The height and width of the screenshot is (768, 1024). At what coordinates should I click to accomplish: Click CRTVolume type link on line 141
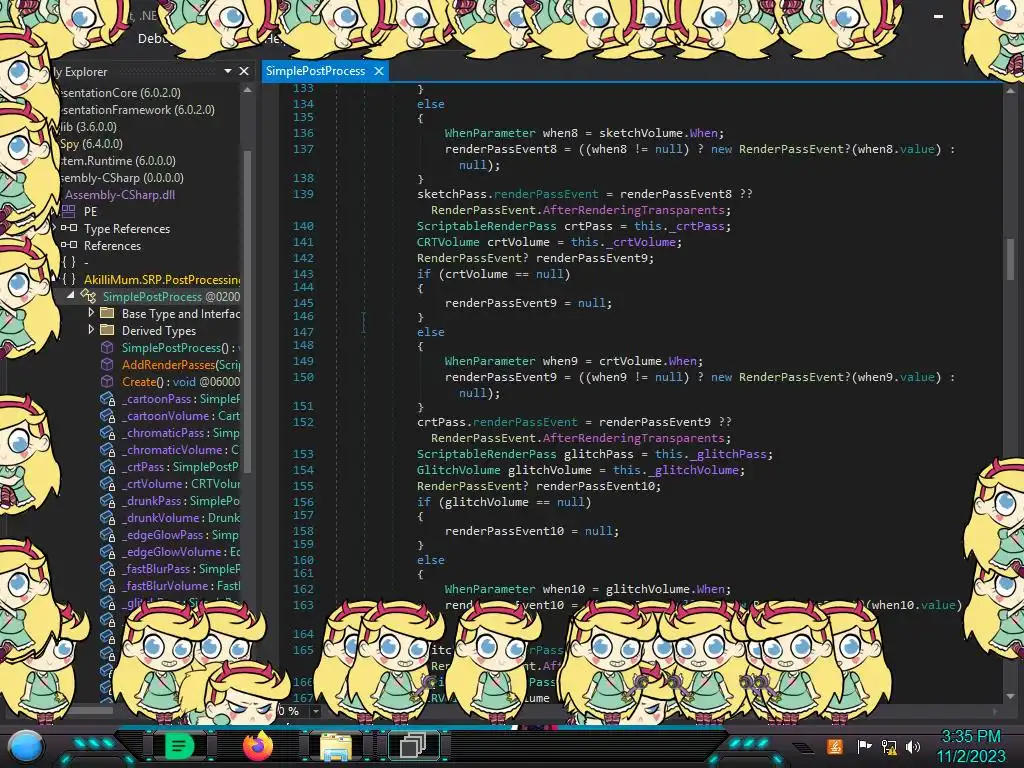click(x=448, y=242)
